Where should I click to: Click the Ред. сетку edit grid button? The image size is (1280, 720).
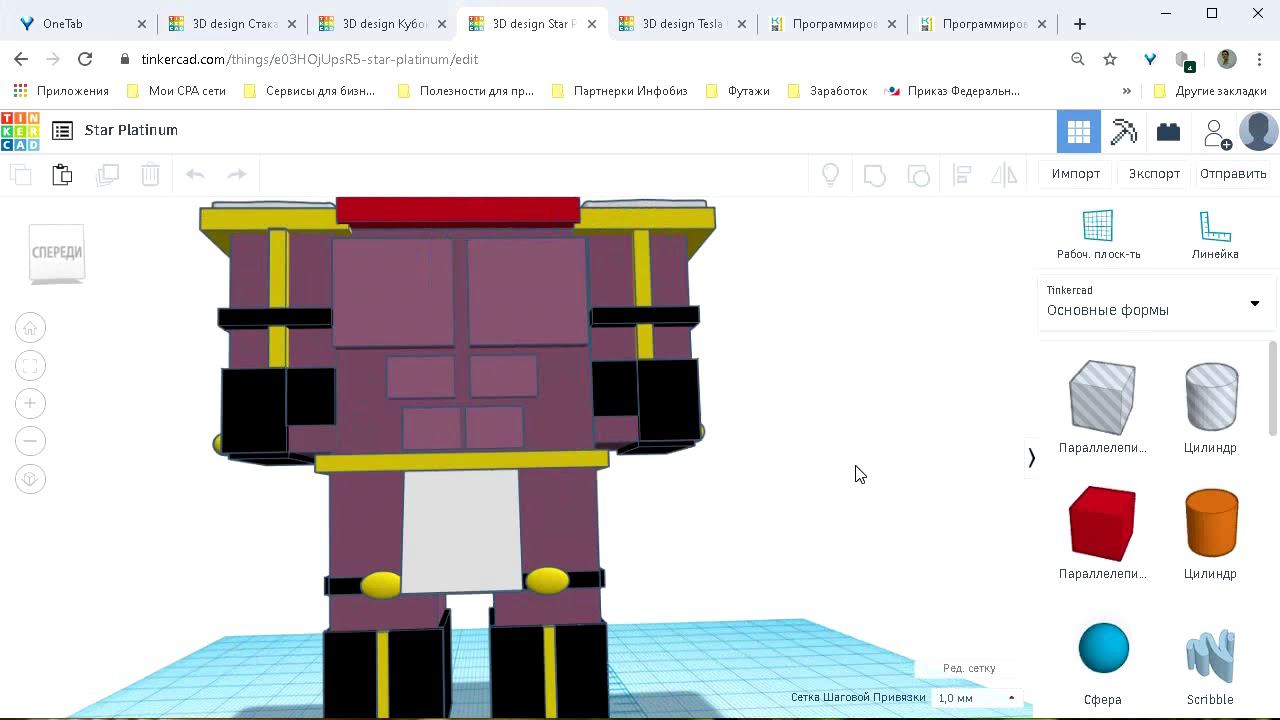(969, 668)
